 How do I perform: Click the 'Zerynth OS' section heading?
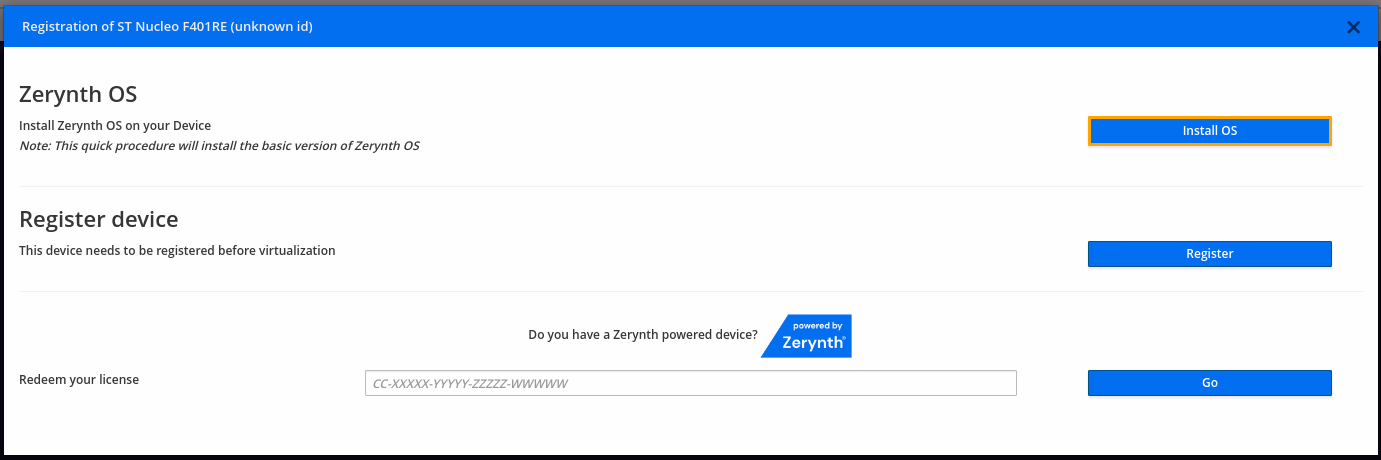click(78, 95)
